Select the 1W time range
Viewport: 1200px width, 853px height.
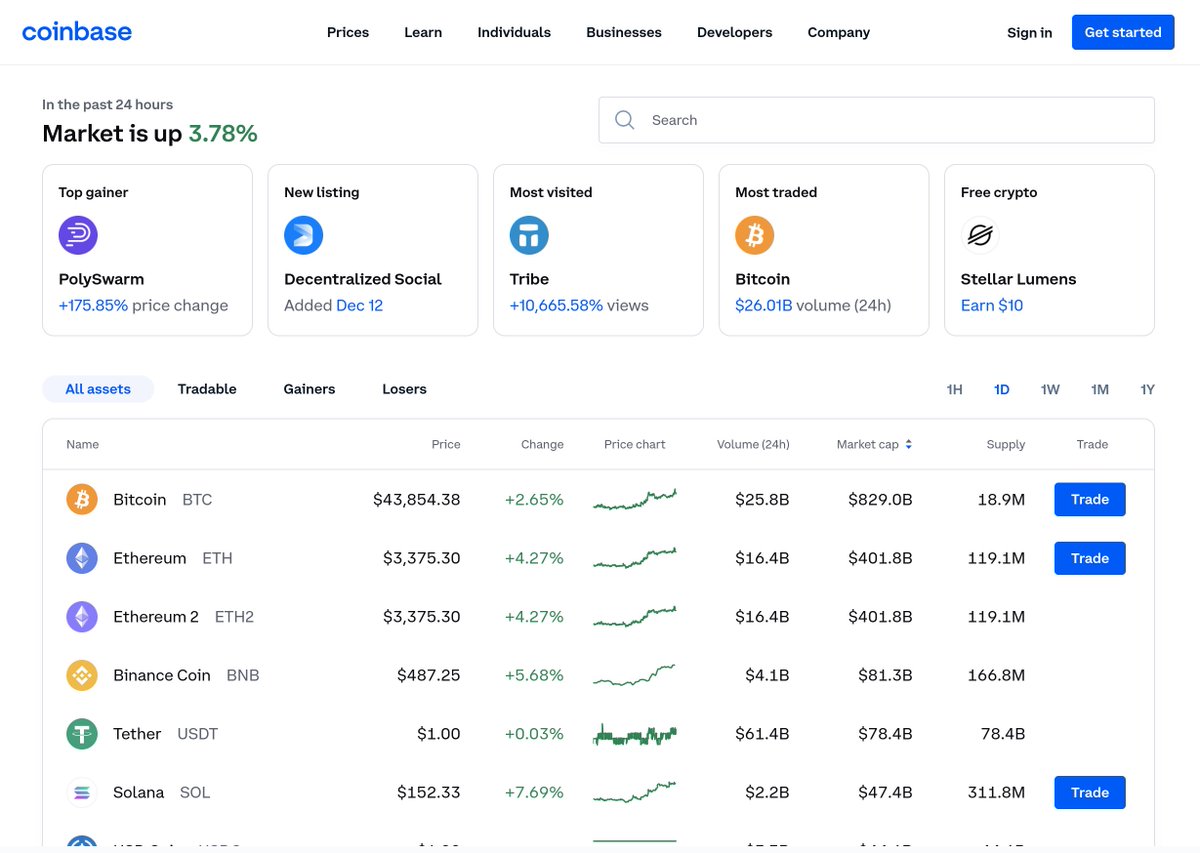pyautogui.click(x=1050, y=389)
